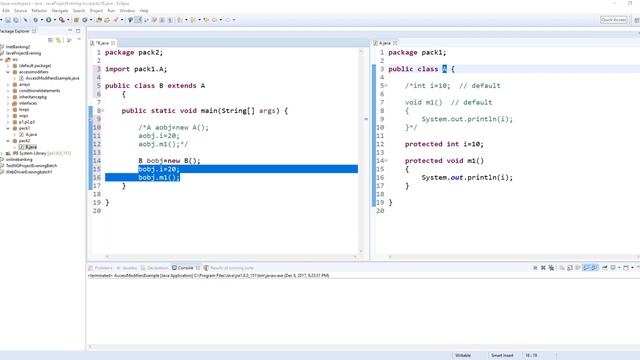Click the Last Edit Location toolbar icon
The height and width of the screenshot is (360, 640).
click(206, 20)
